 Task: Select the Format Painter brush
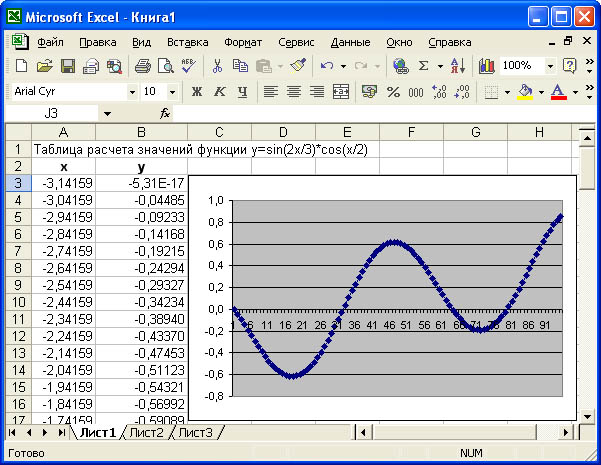tap(298, 66)
